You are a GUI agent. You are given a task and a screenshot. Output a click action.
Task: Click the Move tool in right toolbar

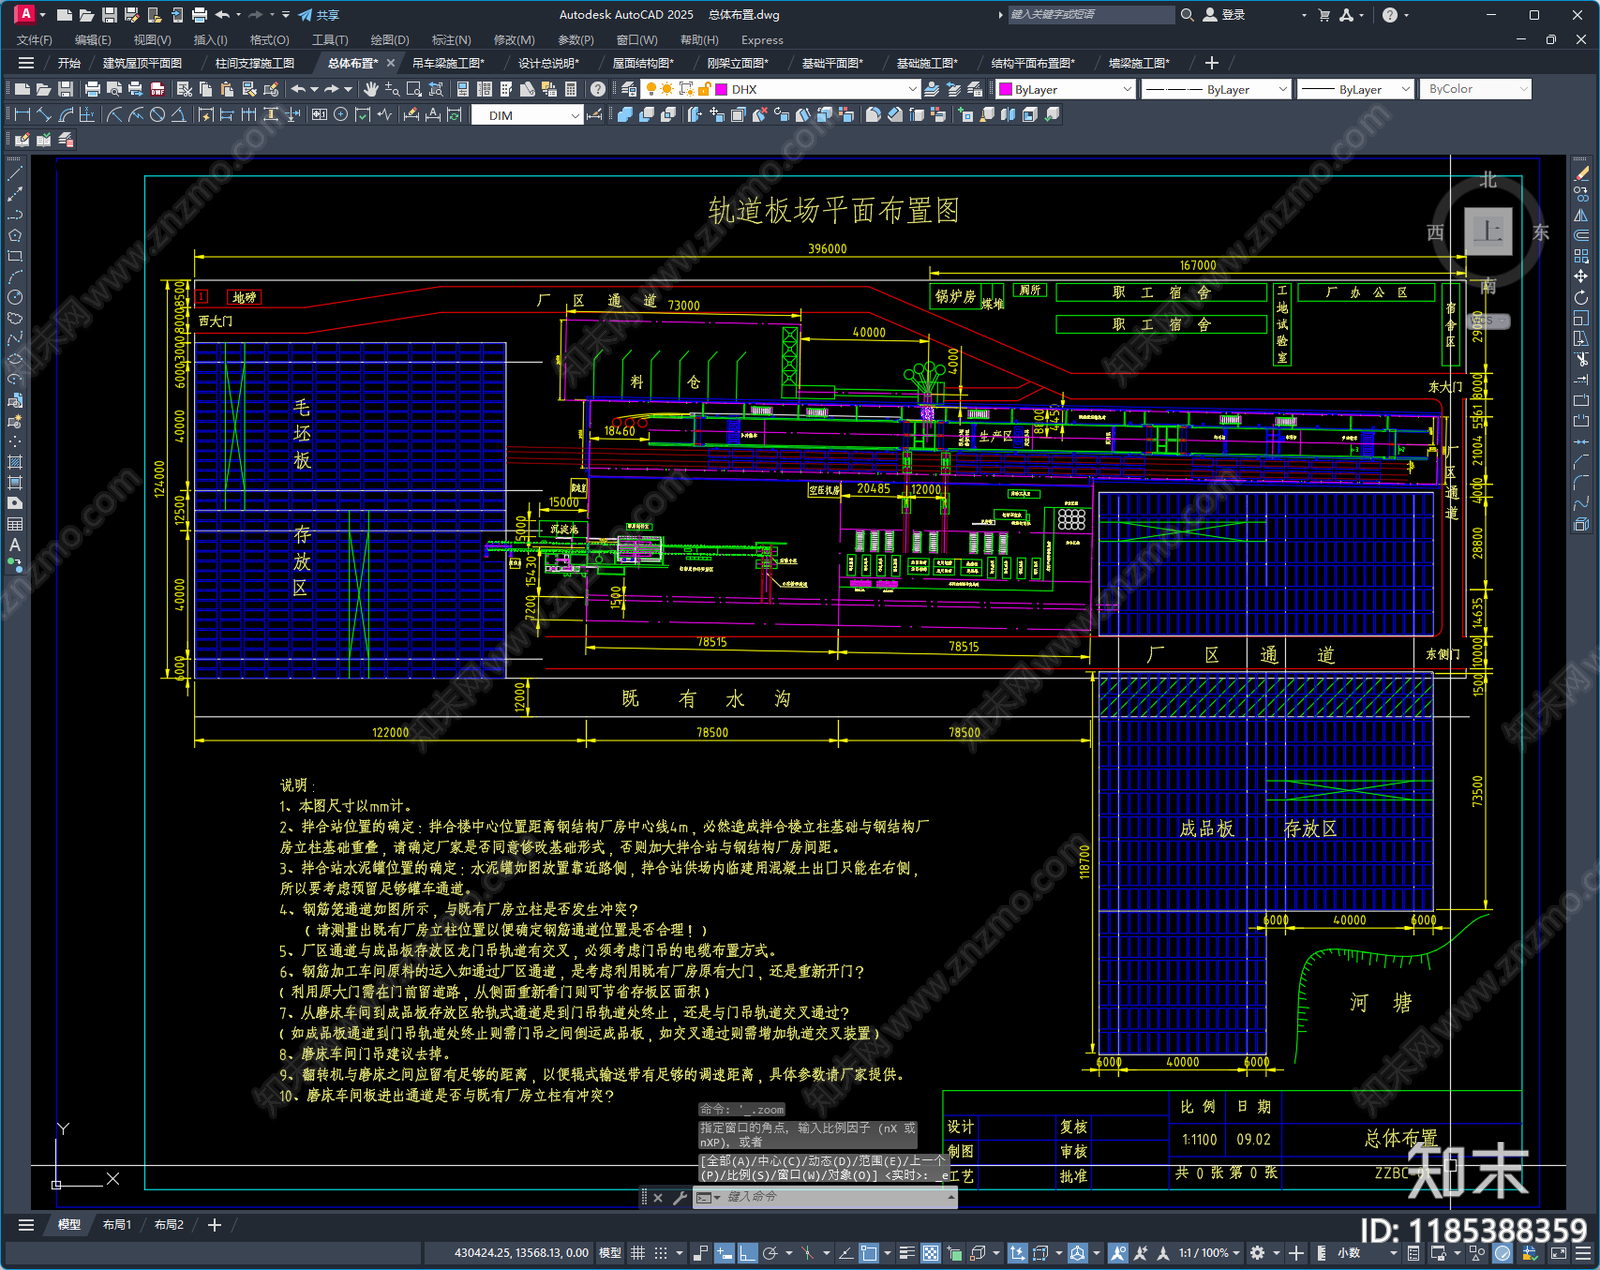tap(1582, 276)
